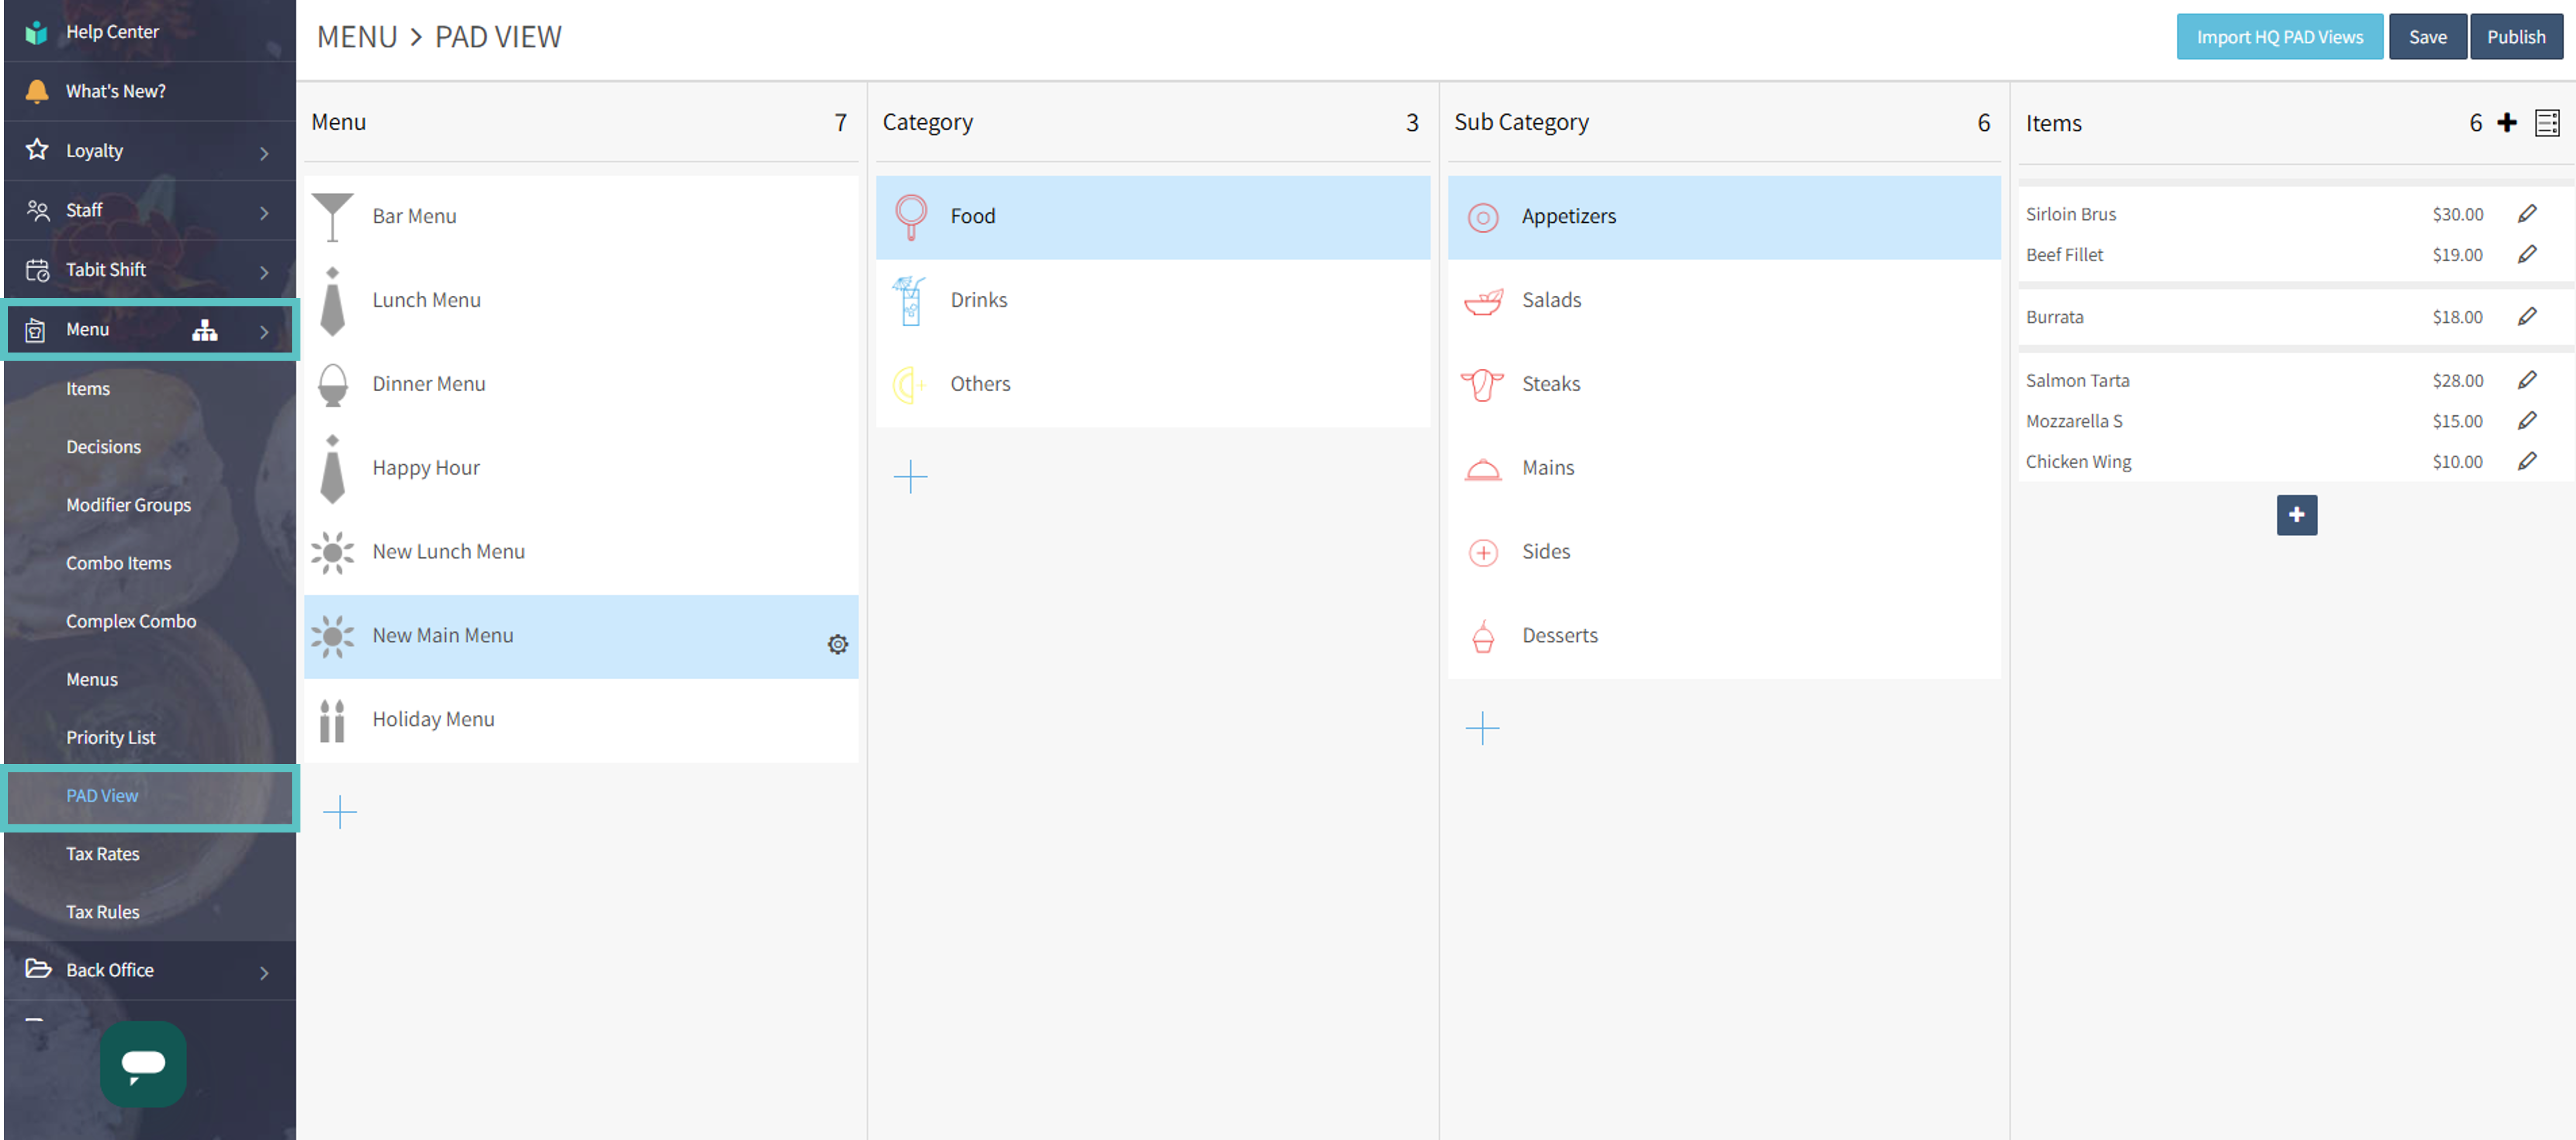The height and width of the screenshot is (1140, 2576).
Task: Click the gear icon on New Main Menu
Action: pos(837,644)
